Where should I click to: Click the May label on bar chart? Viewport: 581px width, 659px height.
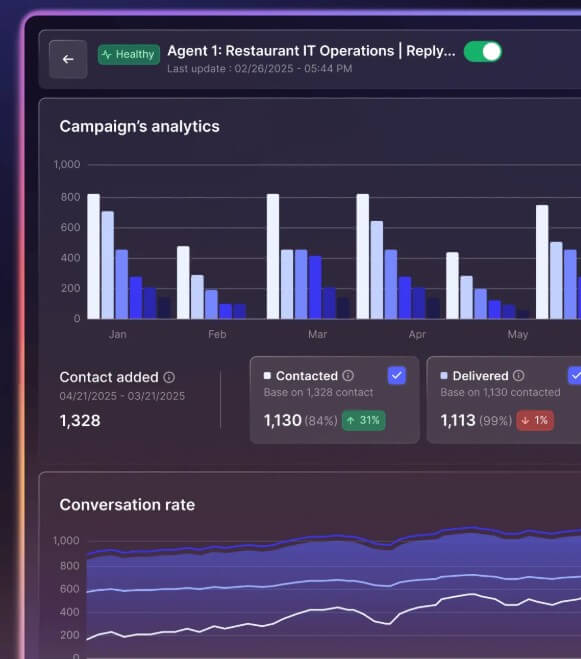click(518, 335)
